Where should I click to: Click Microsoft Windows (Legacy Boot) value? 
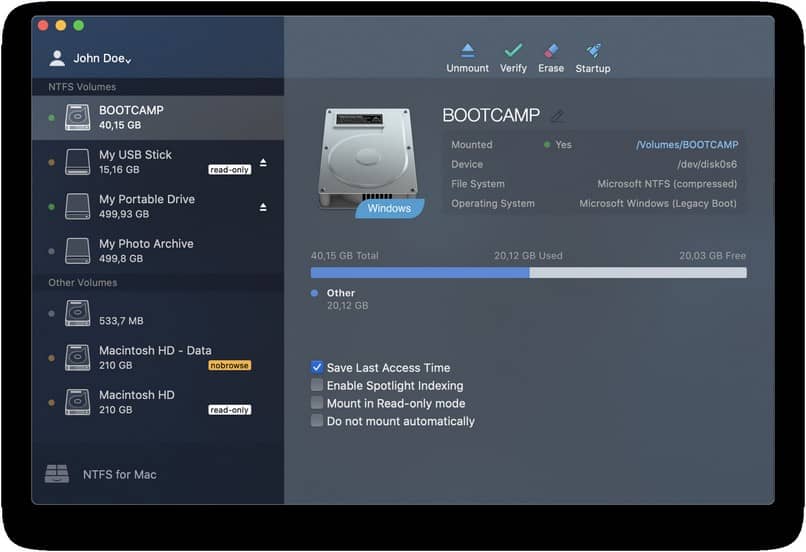click(658, 204)
